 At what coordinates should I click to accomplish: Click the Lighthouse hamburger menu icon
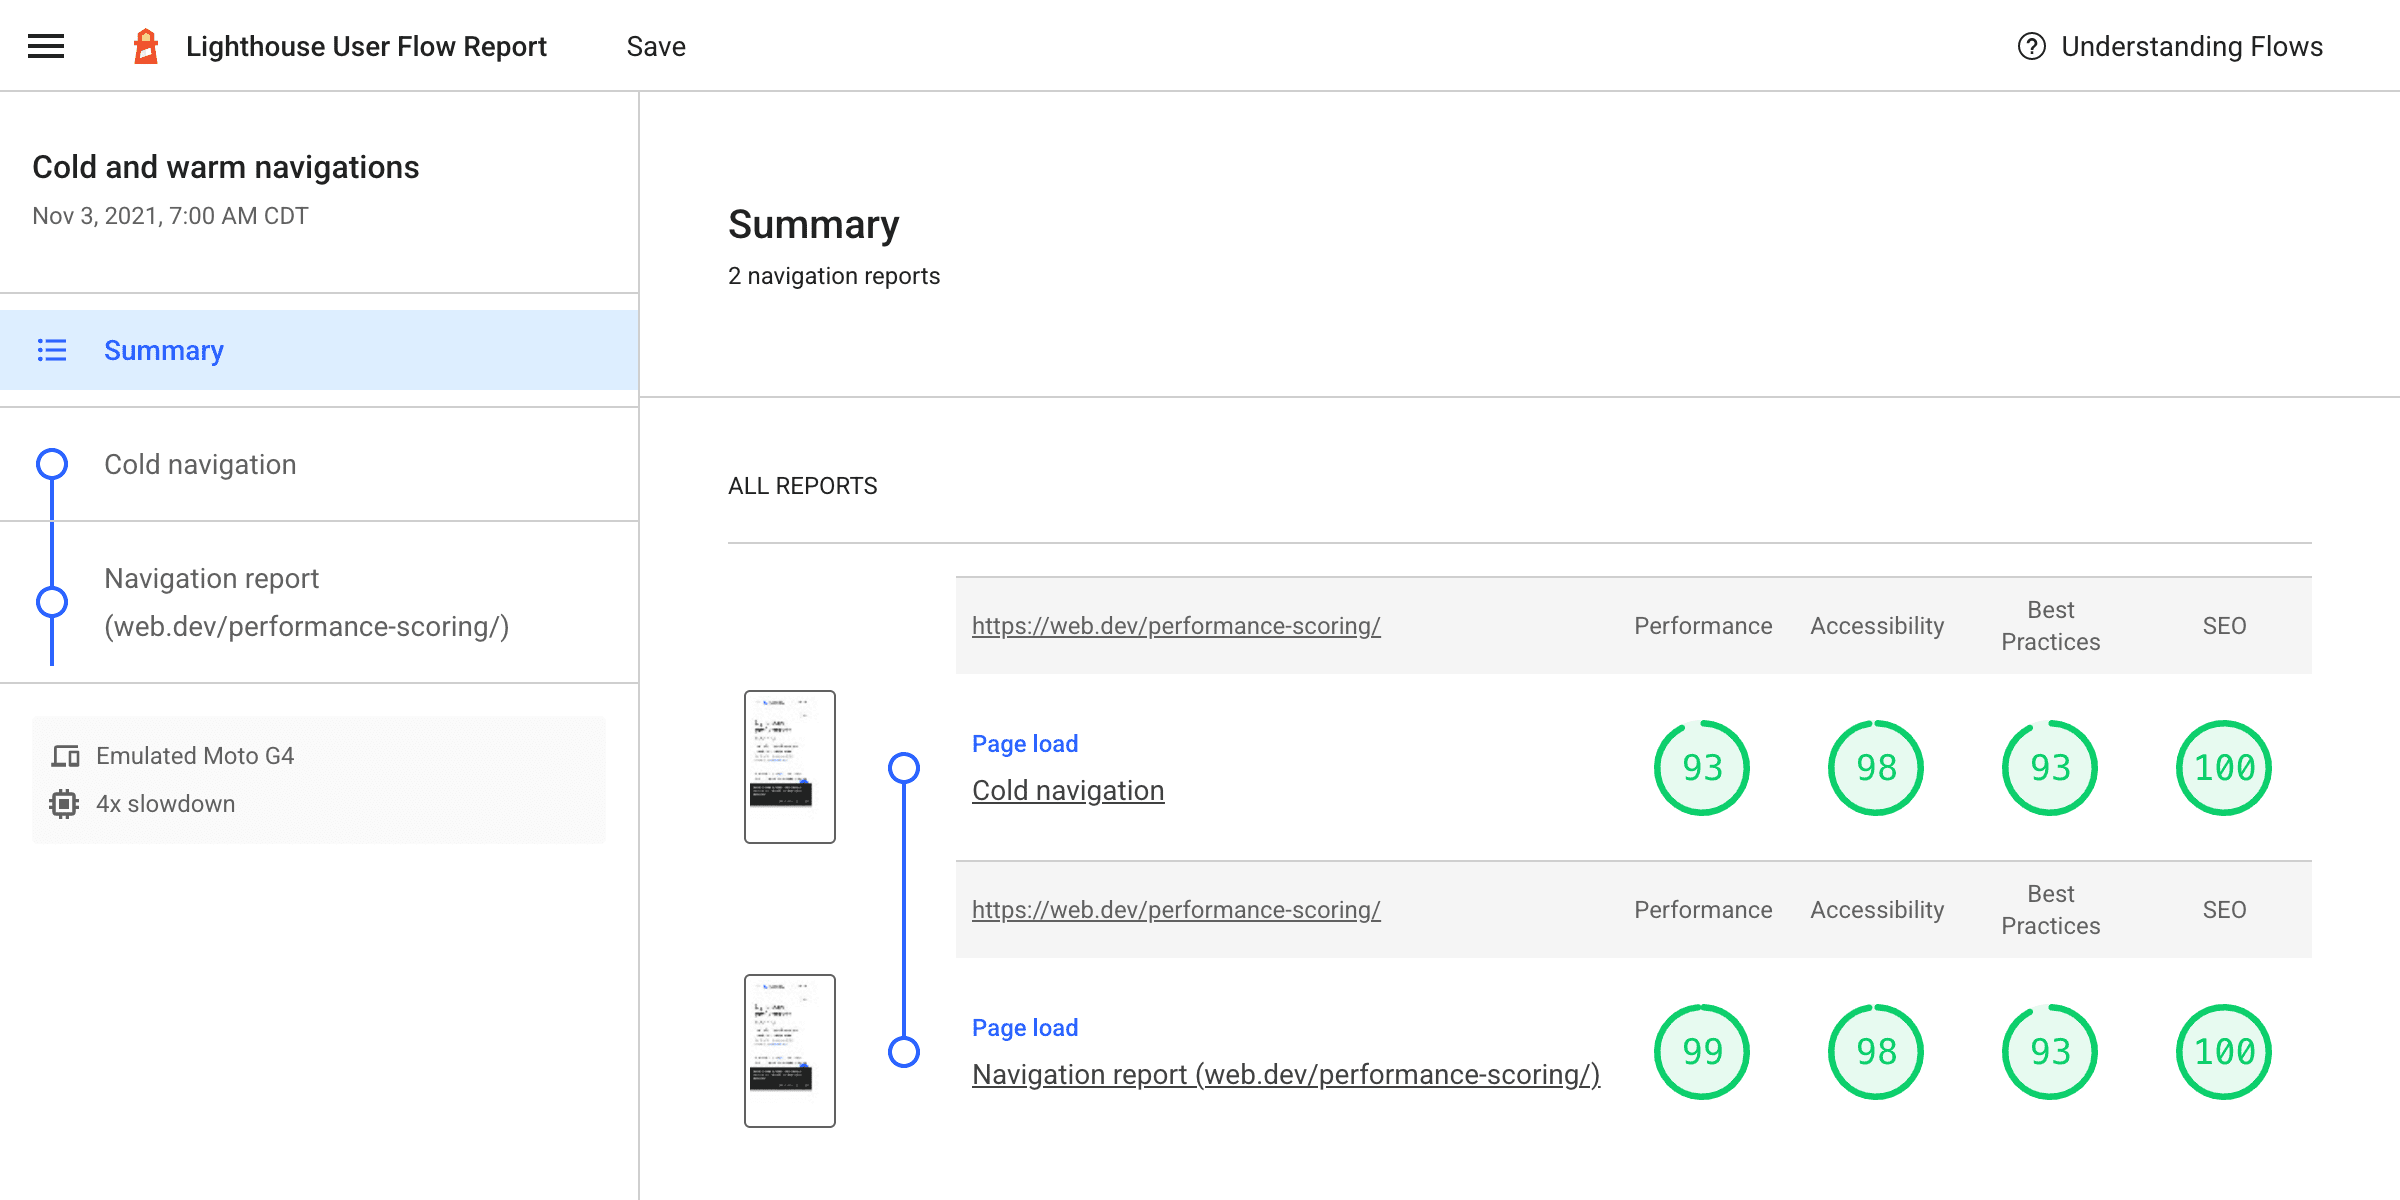coord(46,46)
